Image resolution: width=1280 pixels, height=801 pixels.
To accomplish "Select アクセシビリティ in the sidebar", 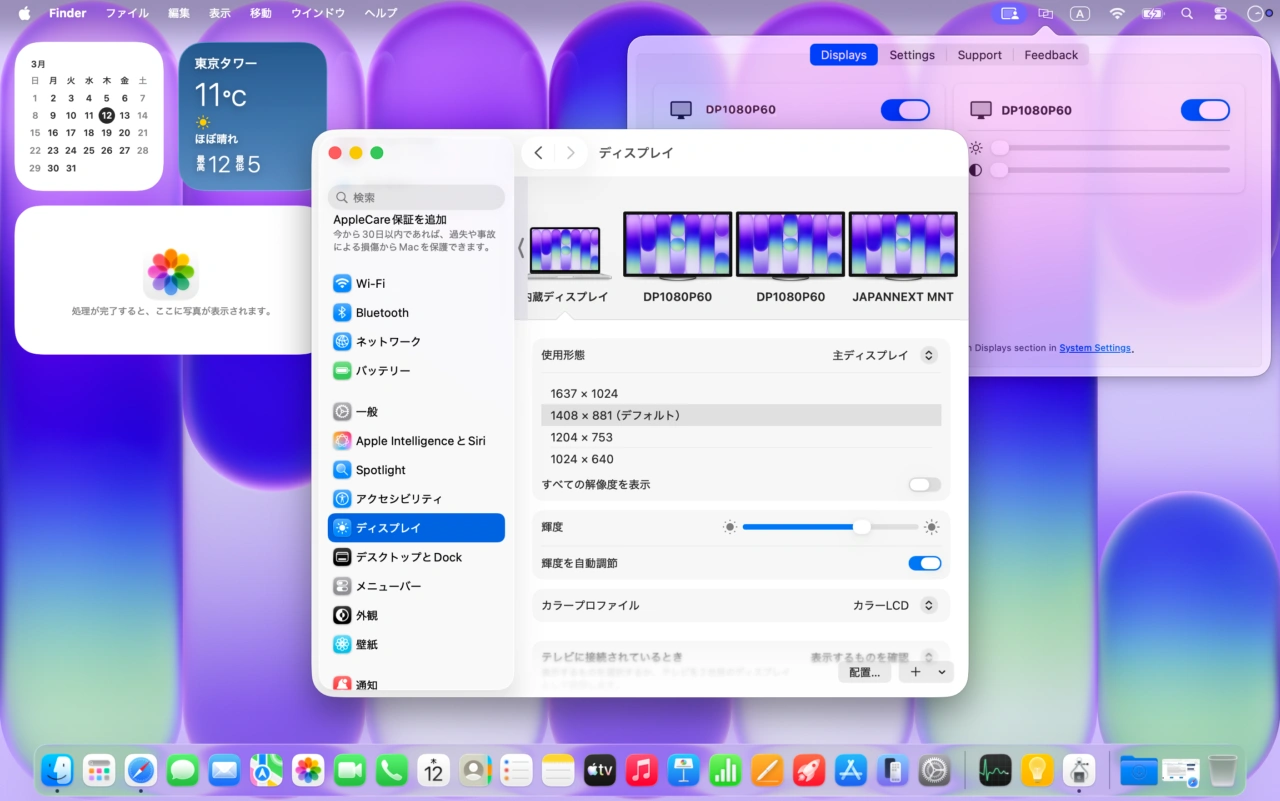I will click(397, 498).
